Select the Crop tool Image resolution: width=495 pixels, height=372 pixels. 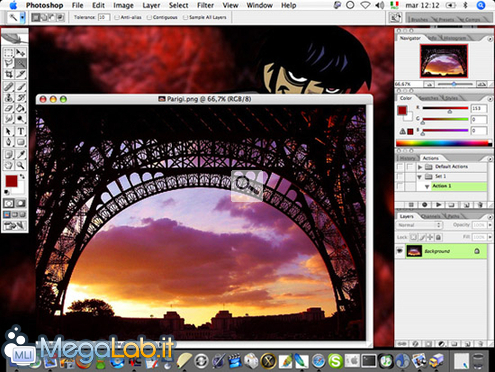pyautogui.click(x=9, y=74)
